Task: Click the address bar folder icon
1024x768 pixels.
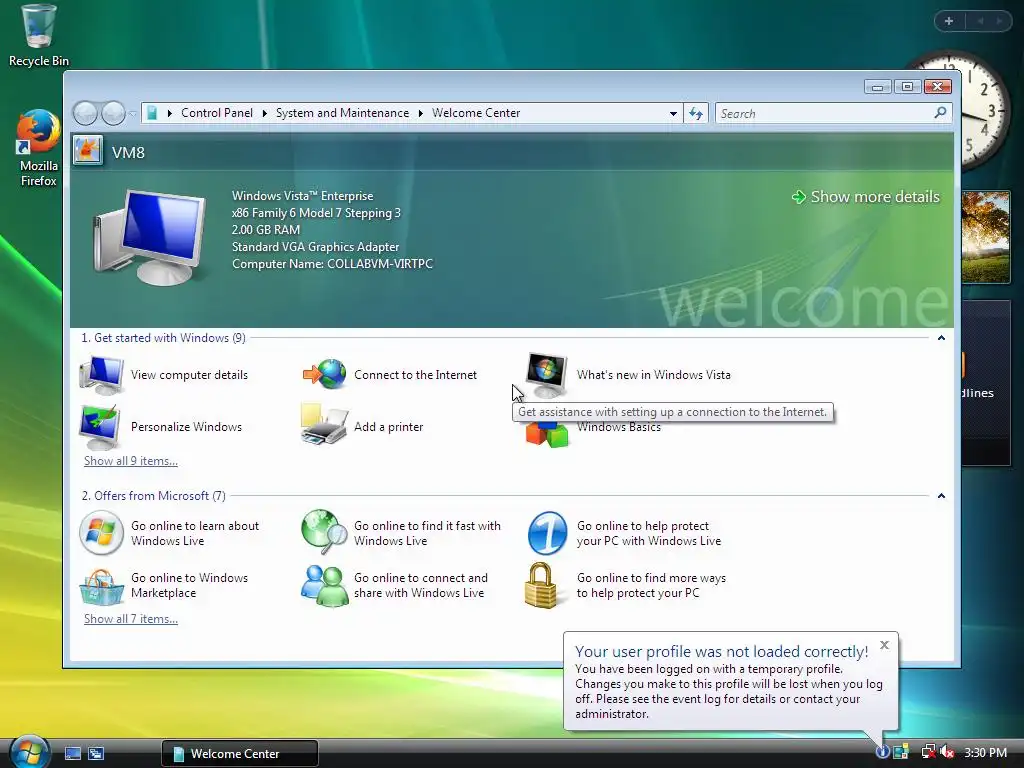Action: (152, 113)
